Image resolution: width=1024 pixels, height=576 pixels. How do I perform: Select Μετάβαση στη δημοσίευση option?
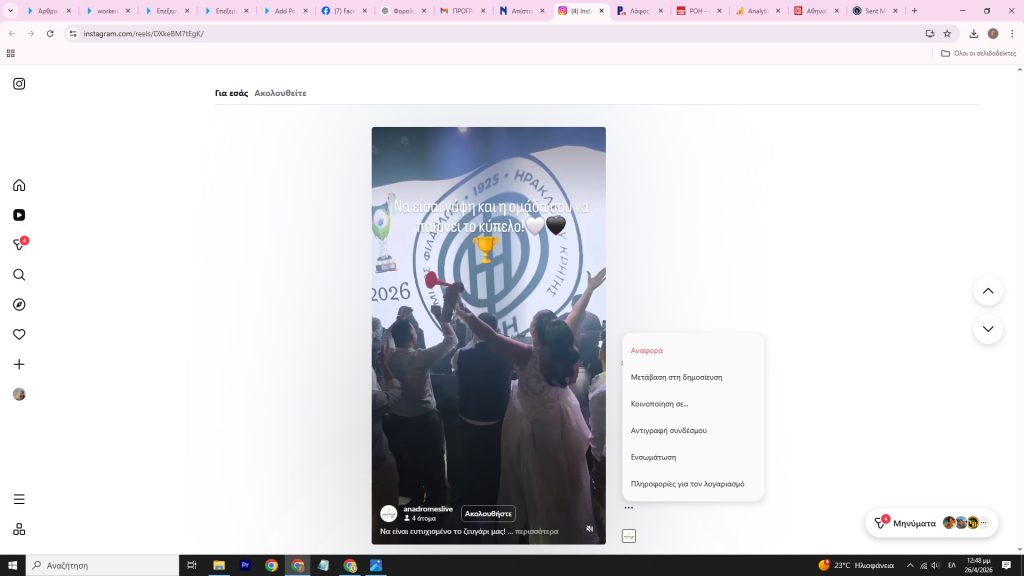(677, 377)
